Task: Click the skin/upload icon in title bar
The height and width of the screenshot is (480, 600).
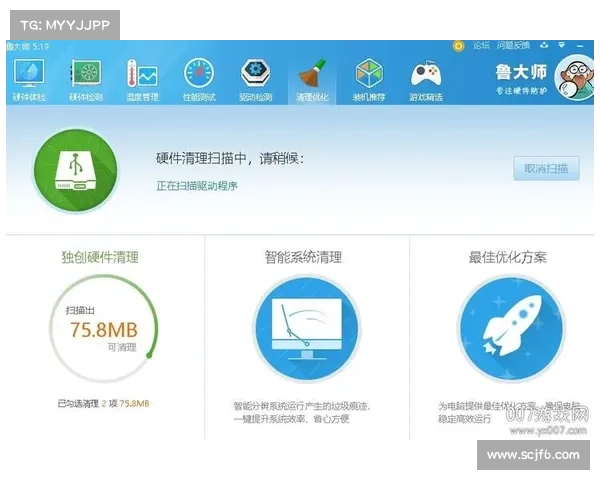Action: pyautogui.click(x=544, y=46)
